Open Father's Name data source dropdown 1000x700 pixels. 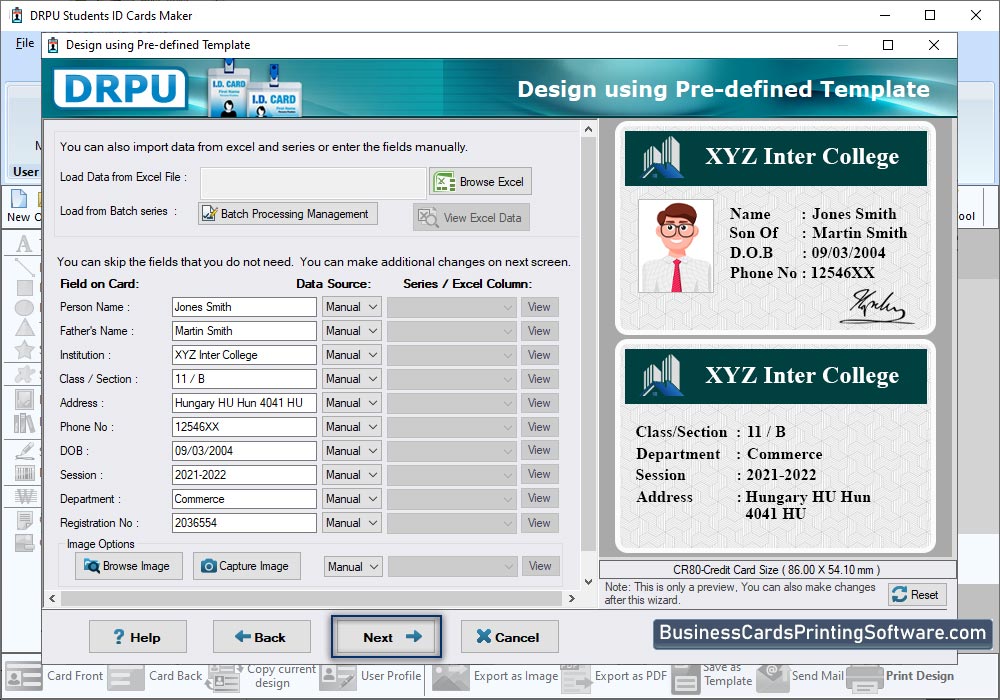[x=351, y=331]
